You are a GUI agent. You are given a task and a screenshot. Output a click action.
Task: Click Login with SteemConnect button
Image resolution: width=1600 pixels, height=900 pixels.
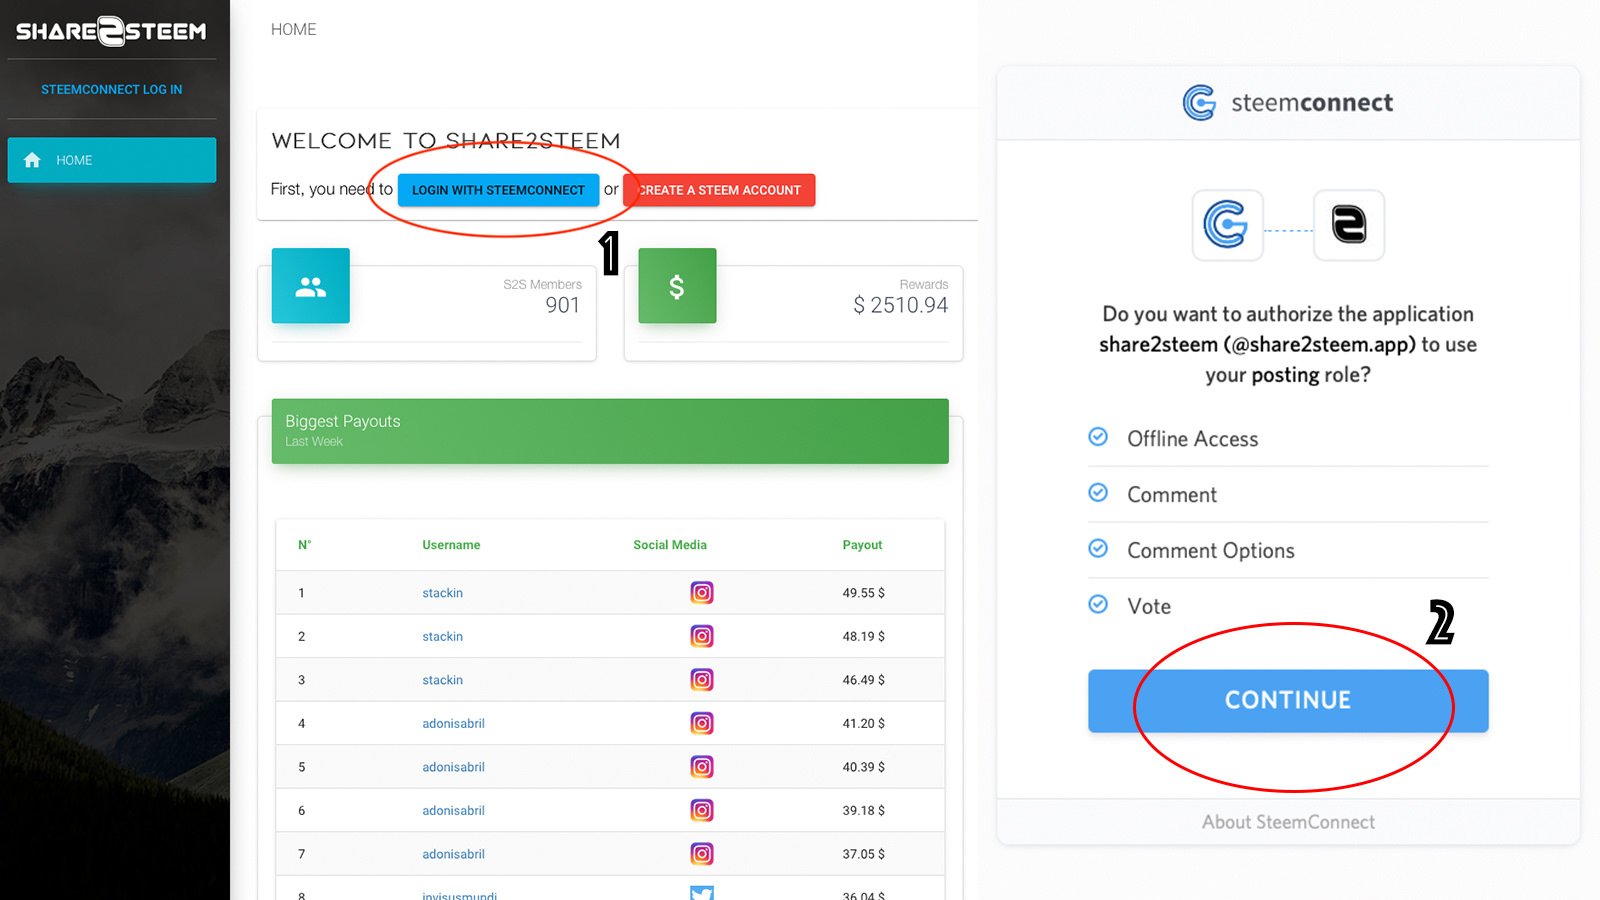(498, 190)
